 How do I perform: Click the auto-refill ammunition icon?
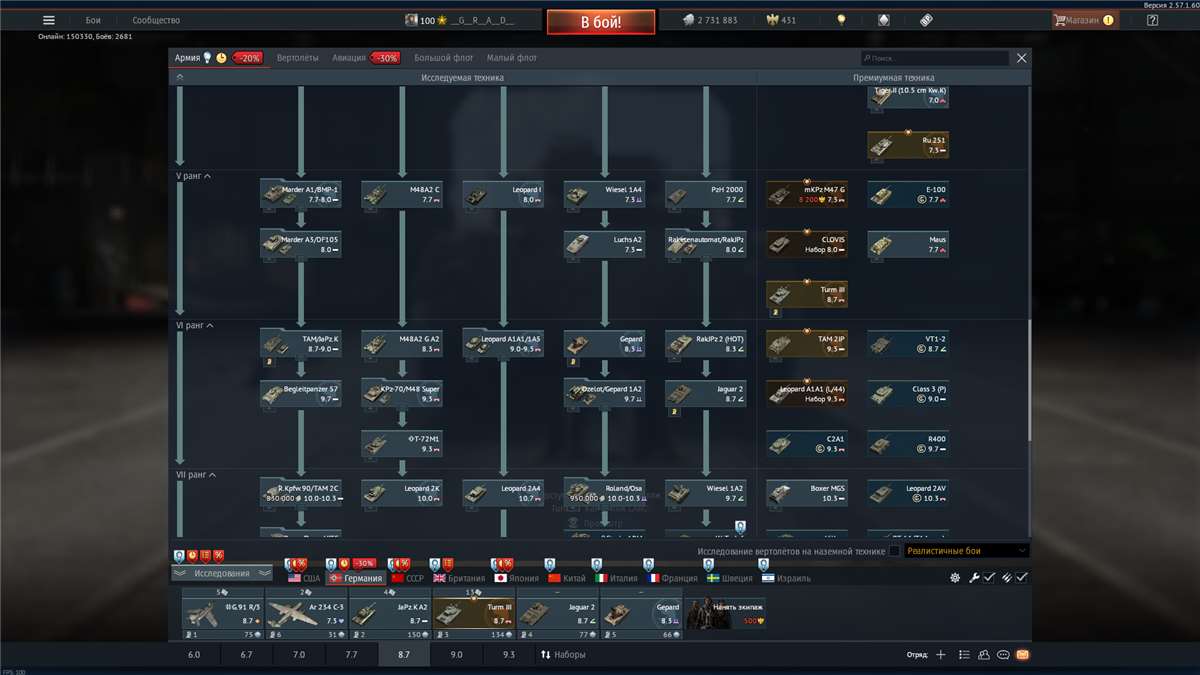[1007, 578]
